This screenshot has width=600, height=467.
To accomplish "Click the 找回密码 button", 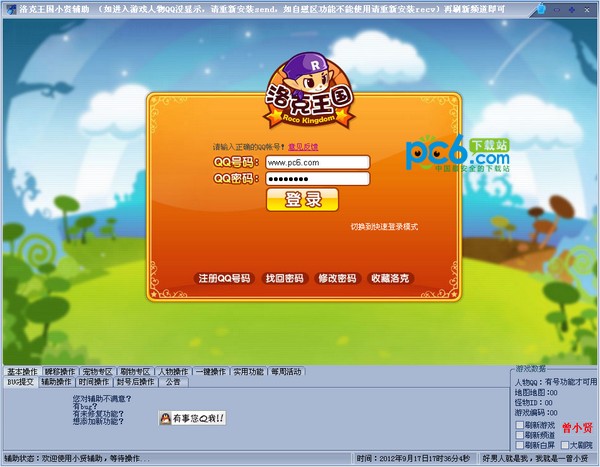I will (284, 278).
